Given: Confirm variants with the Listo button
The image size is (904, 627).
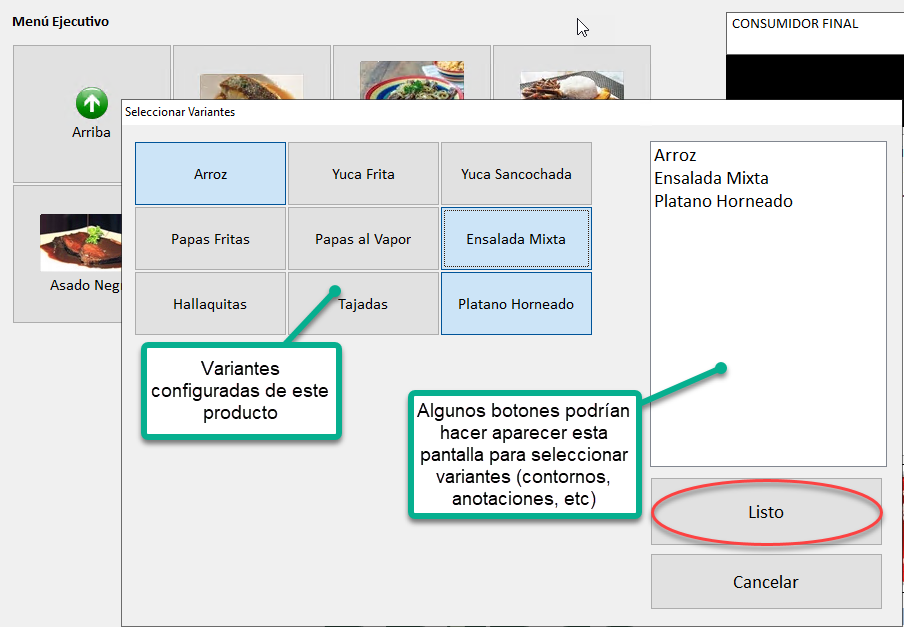Looking at the screenshot, I should [766, 511].
